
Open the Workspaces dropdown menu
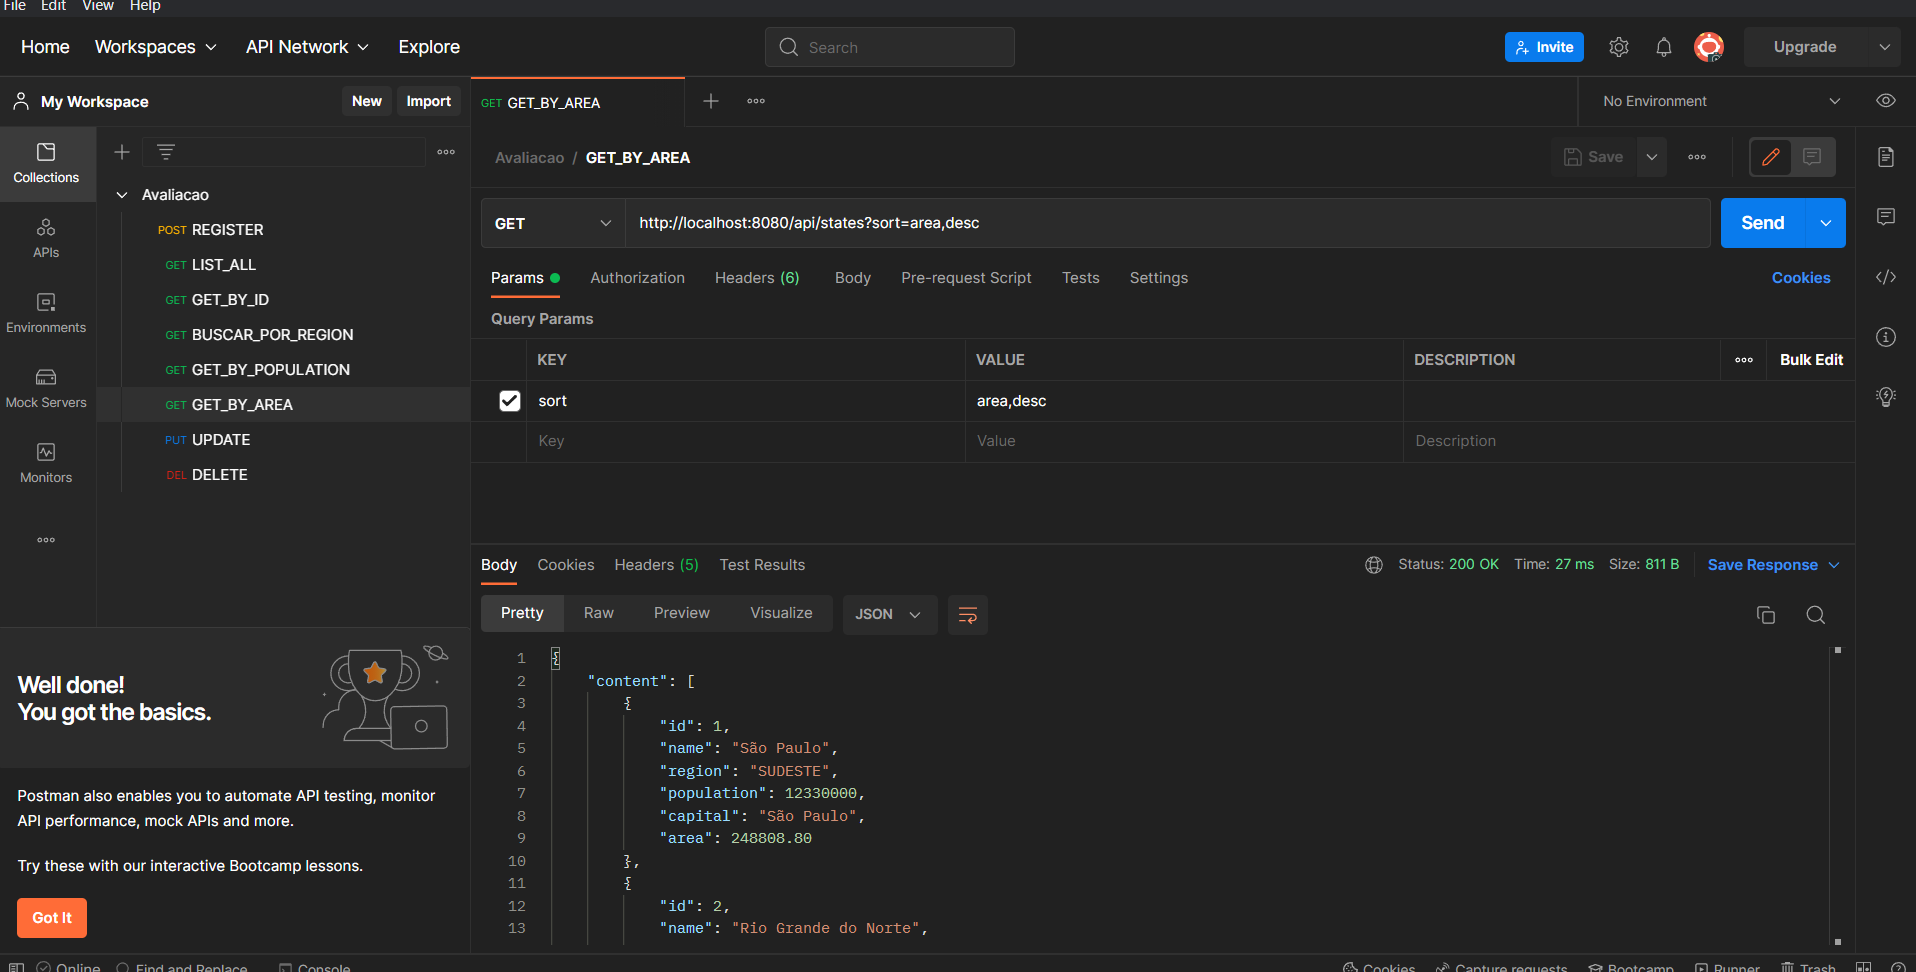pyautogui.click(x=155, y=47)
